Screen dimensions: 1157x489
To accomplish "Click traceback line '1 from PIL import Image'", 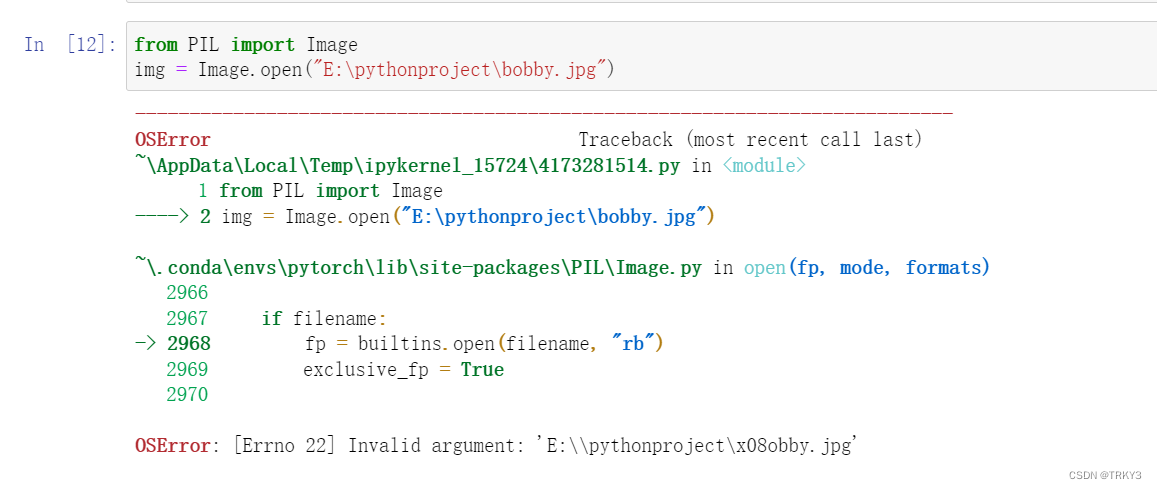I will point(320,191).
